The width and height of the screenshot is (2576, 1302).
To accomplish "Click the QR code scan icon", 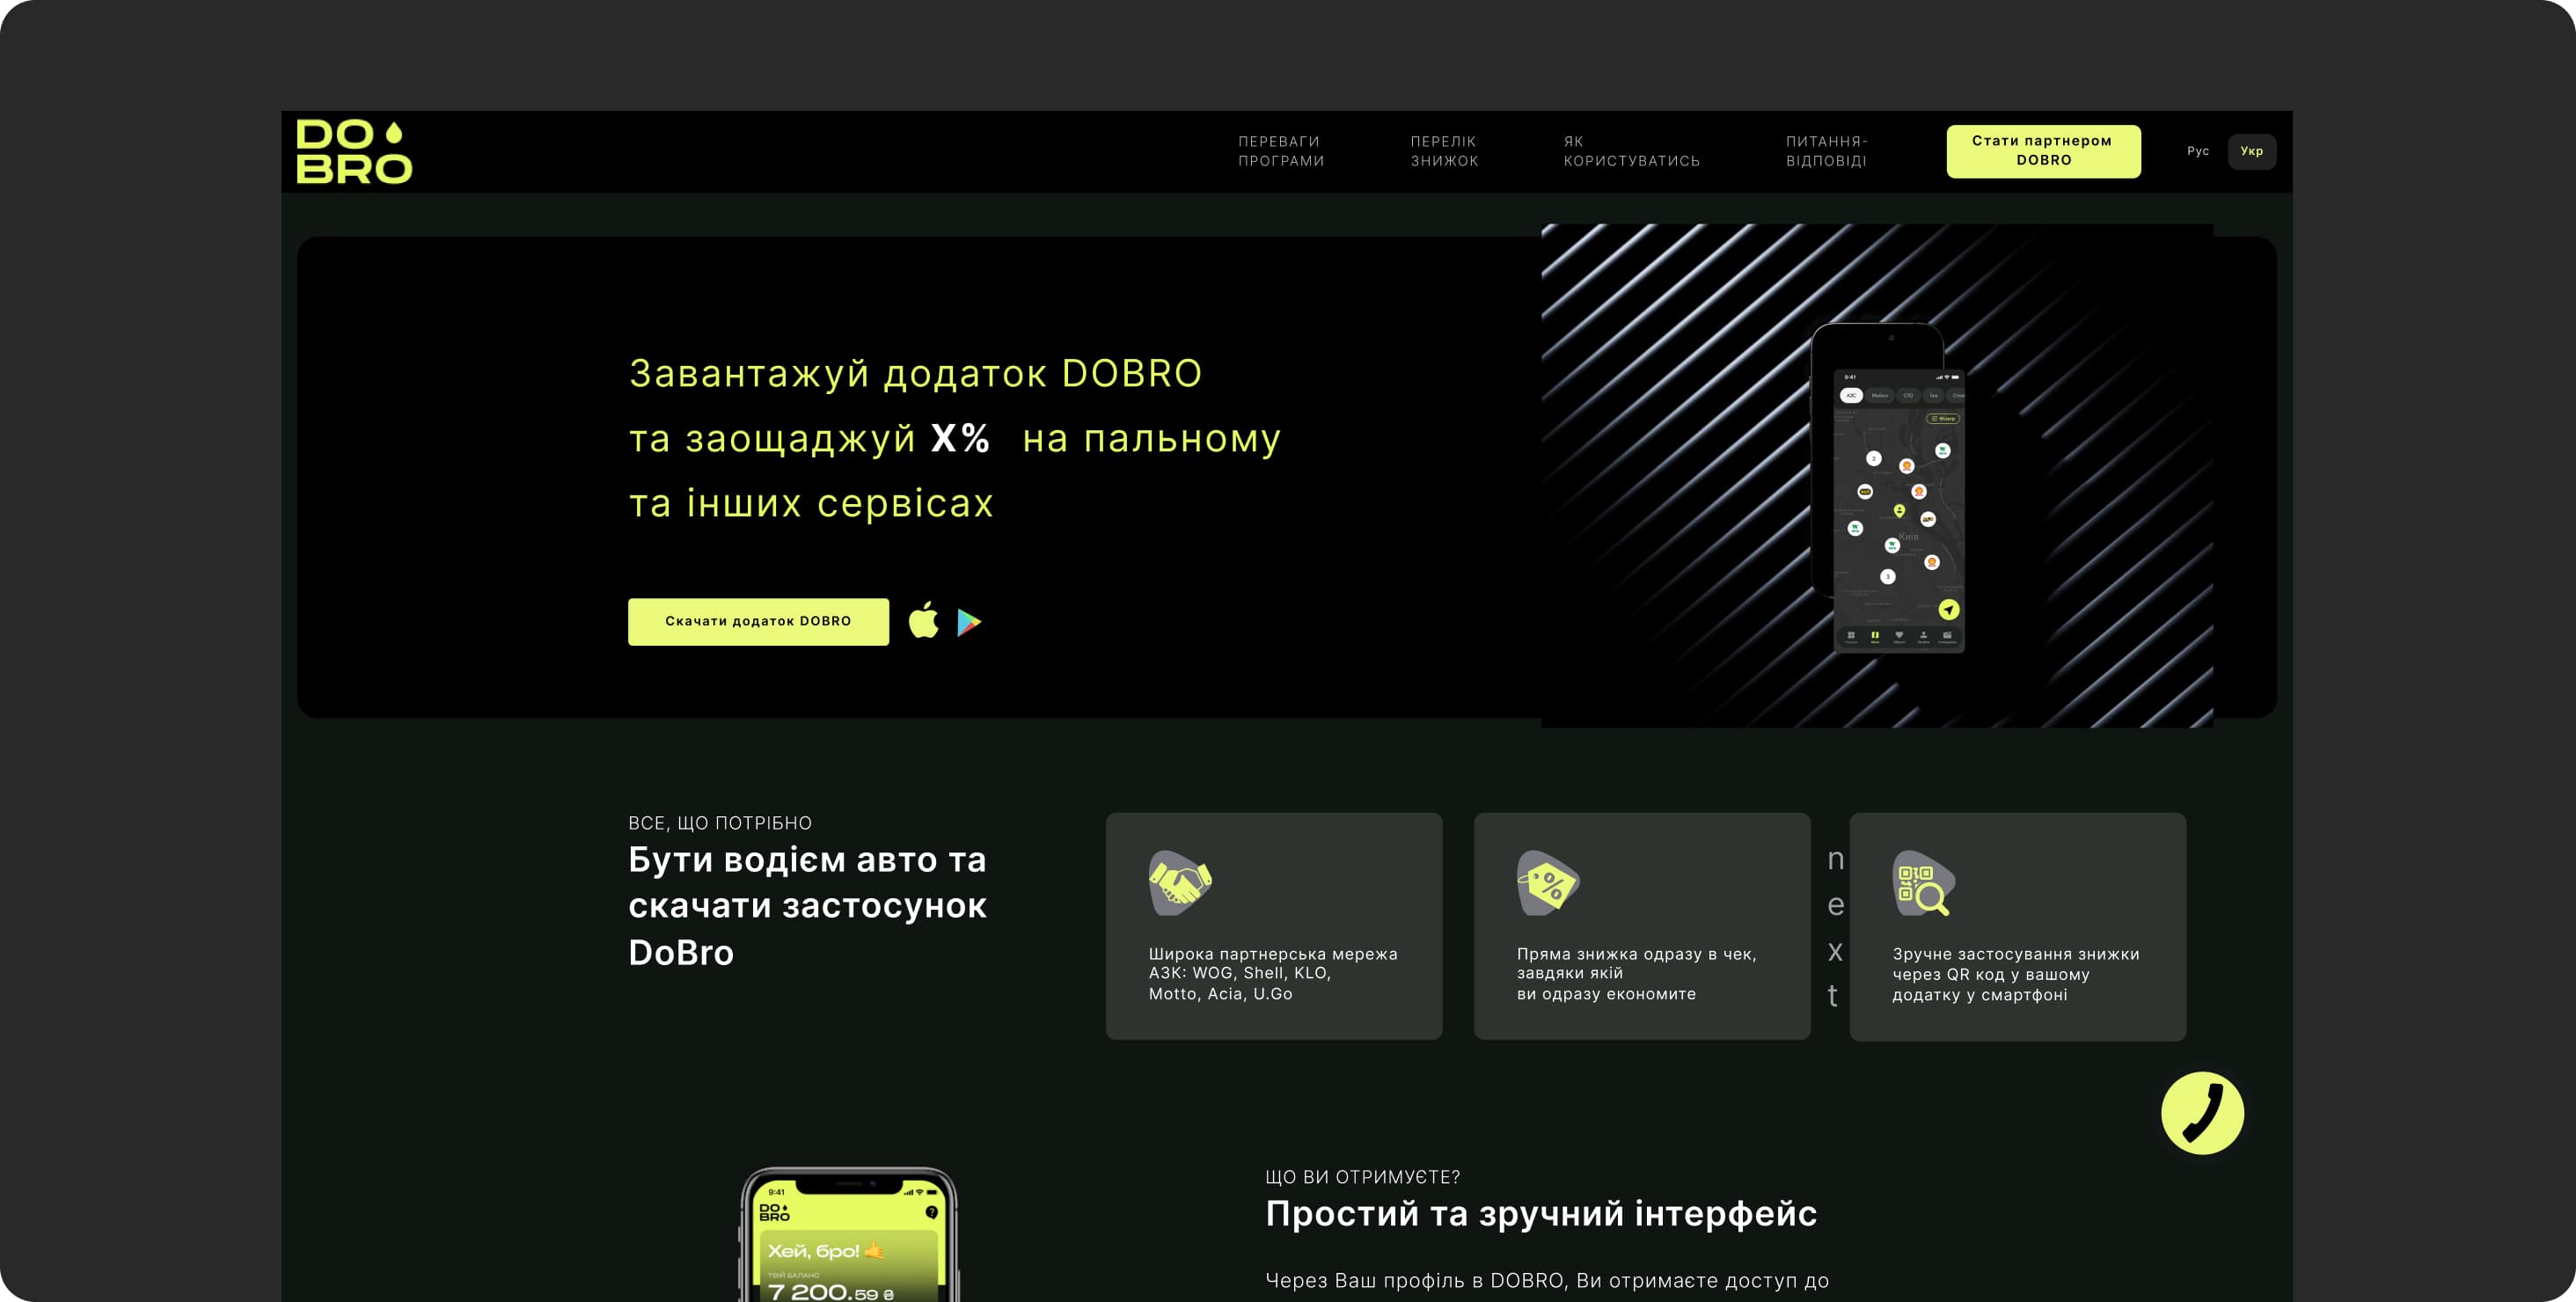I will (1923, 884).
